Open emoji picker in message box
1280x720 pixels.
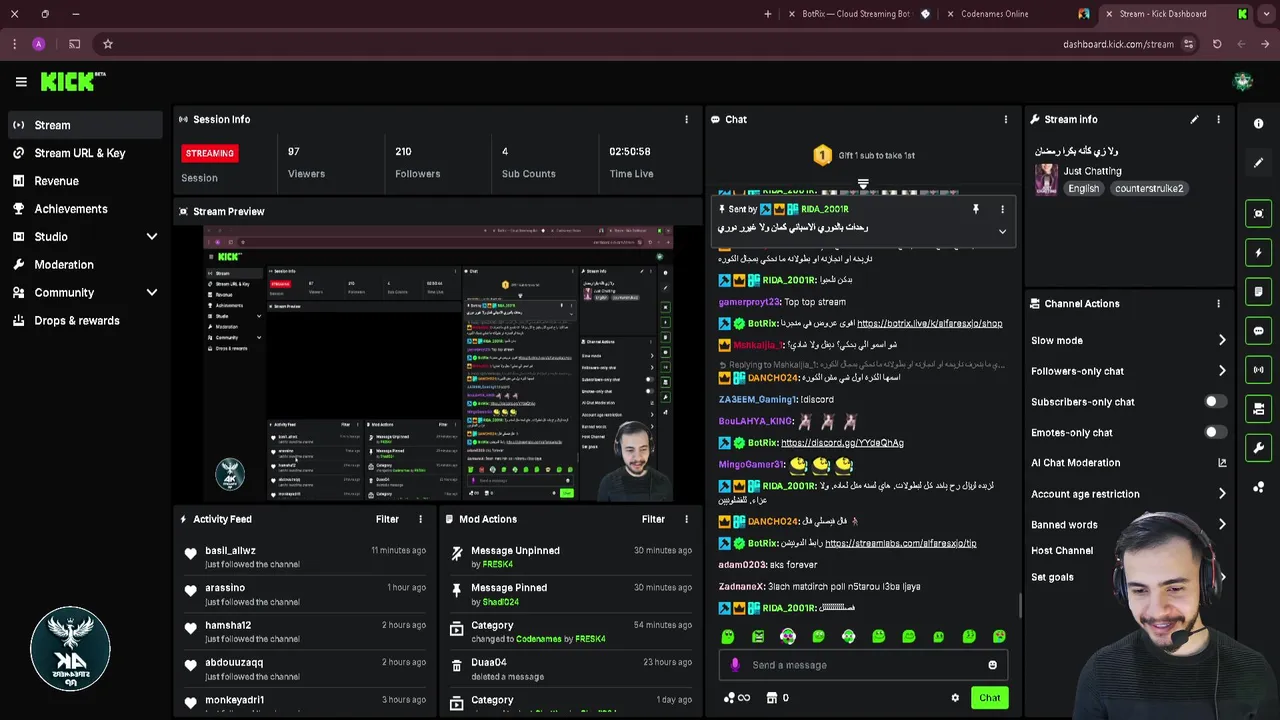992,665
